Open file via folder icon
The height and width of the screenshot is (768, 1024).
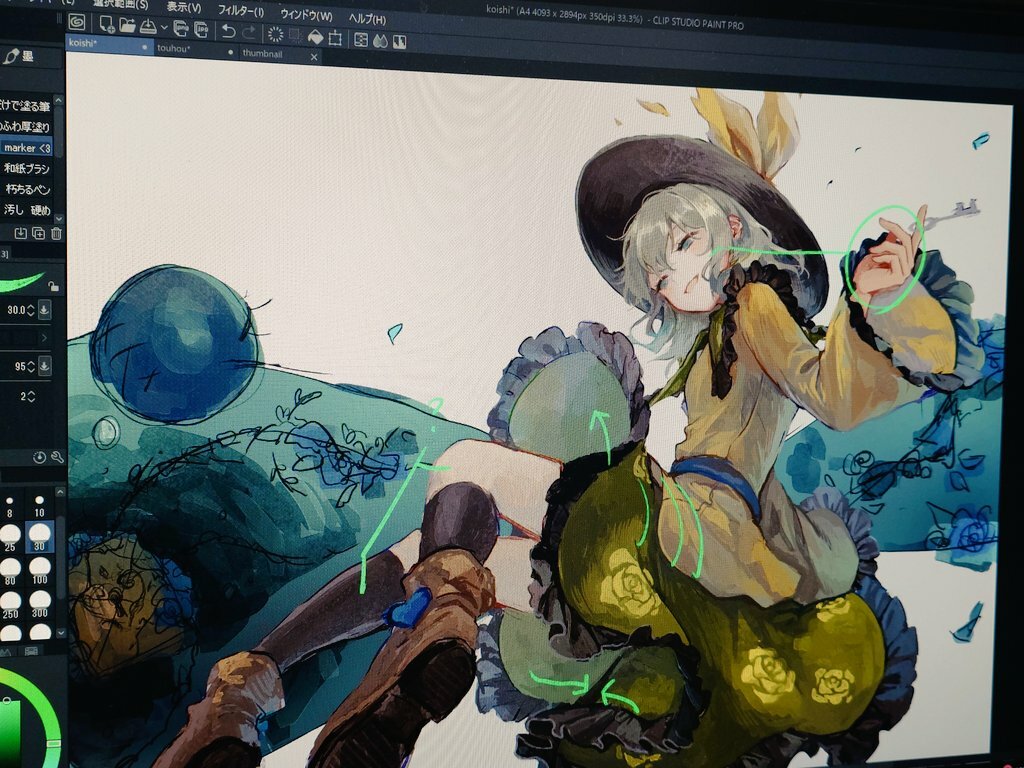tap(127, 25)
